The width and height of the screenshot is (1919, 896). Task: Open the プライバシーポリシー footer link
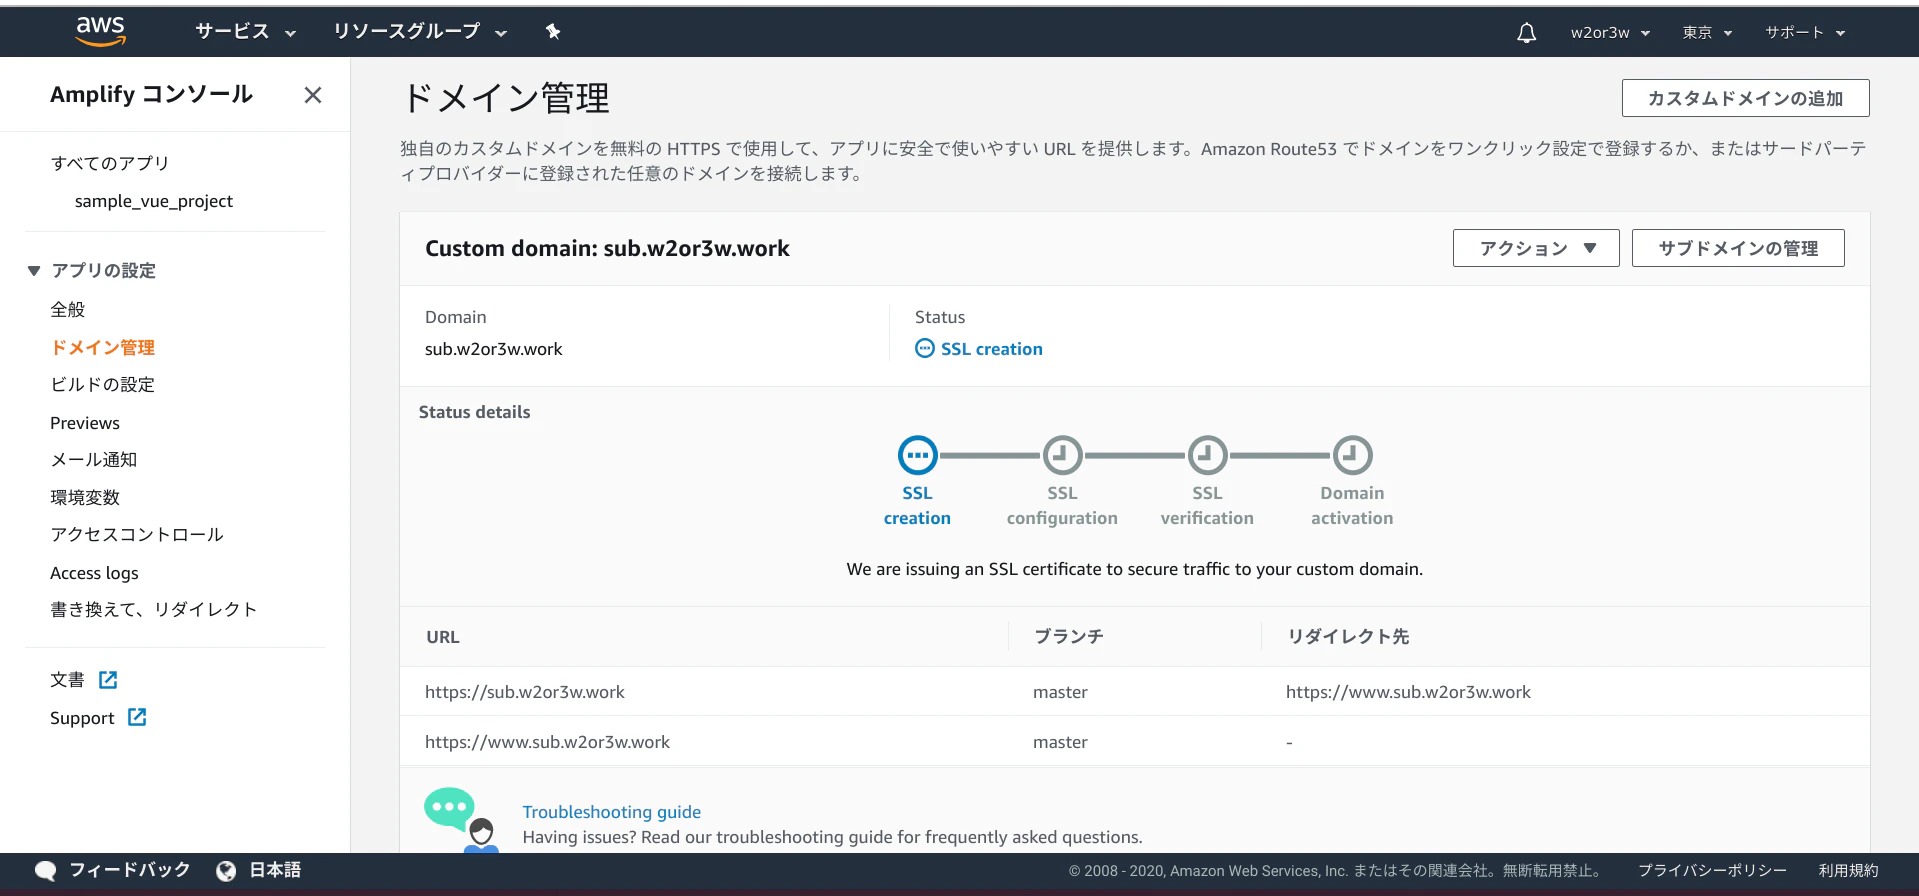(x=1712, y=871)
